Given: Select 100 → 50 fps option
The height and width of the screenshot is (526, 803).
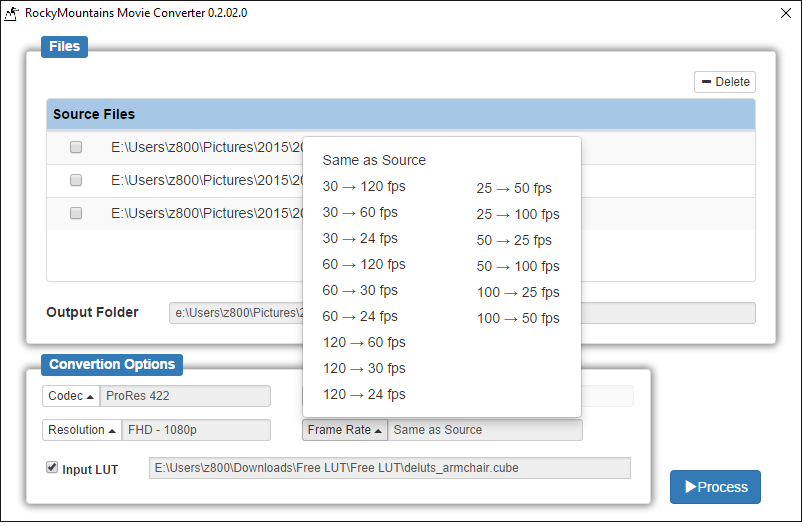Looking at the screenshot, I should pyautogui.click(x=518, y=318).
